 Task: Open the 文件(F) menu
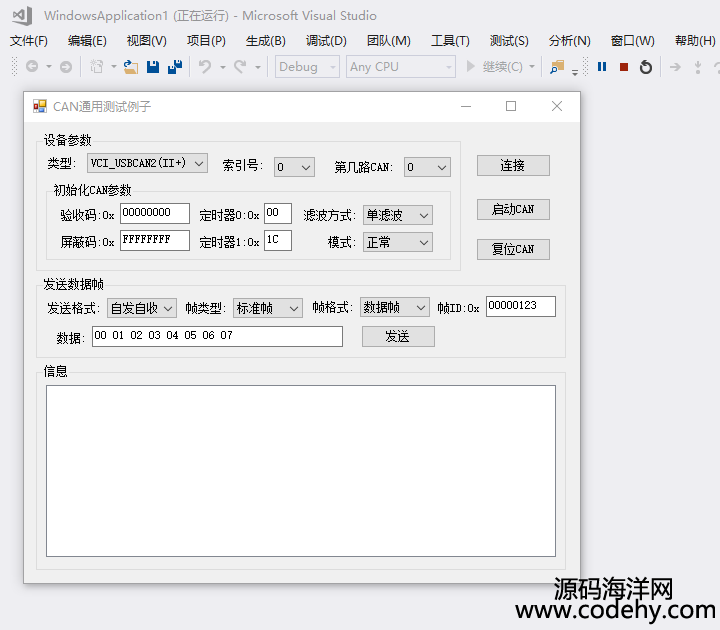[x=29, y=41]
